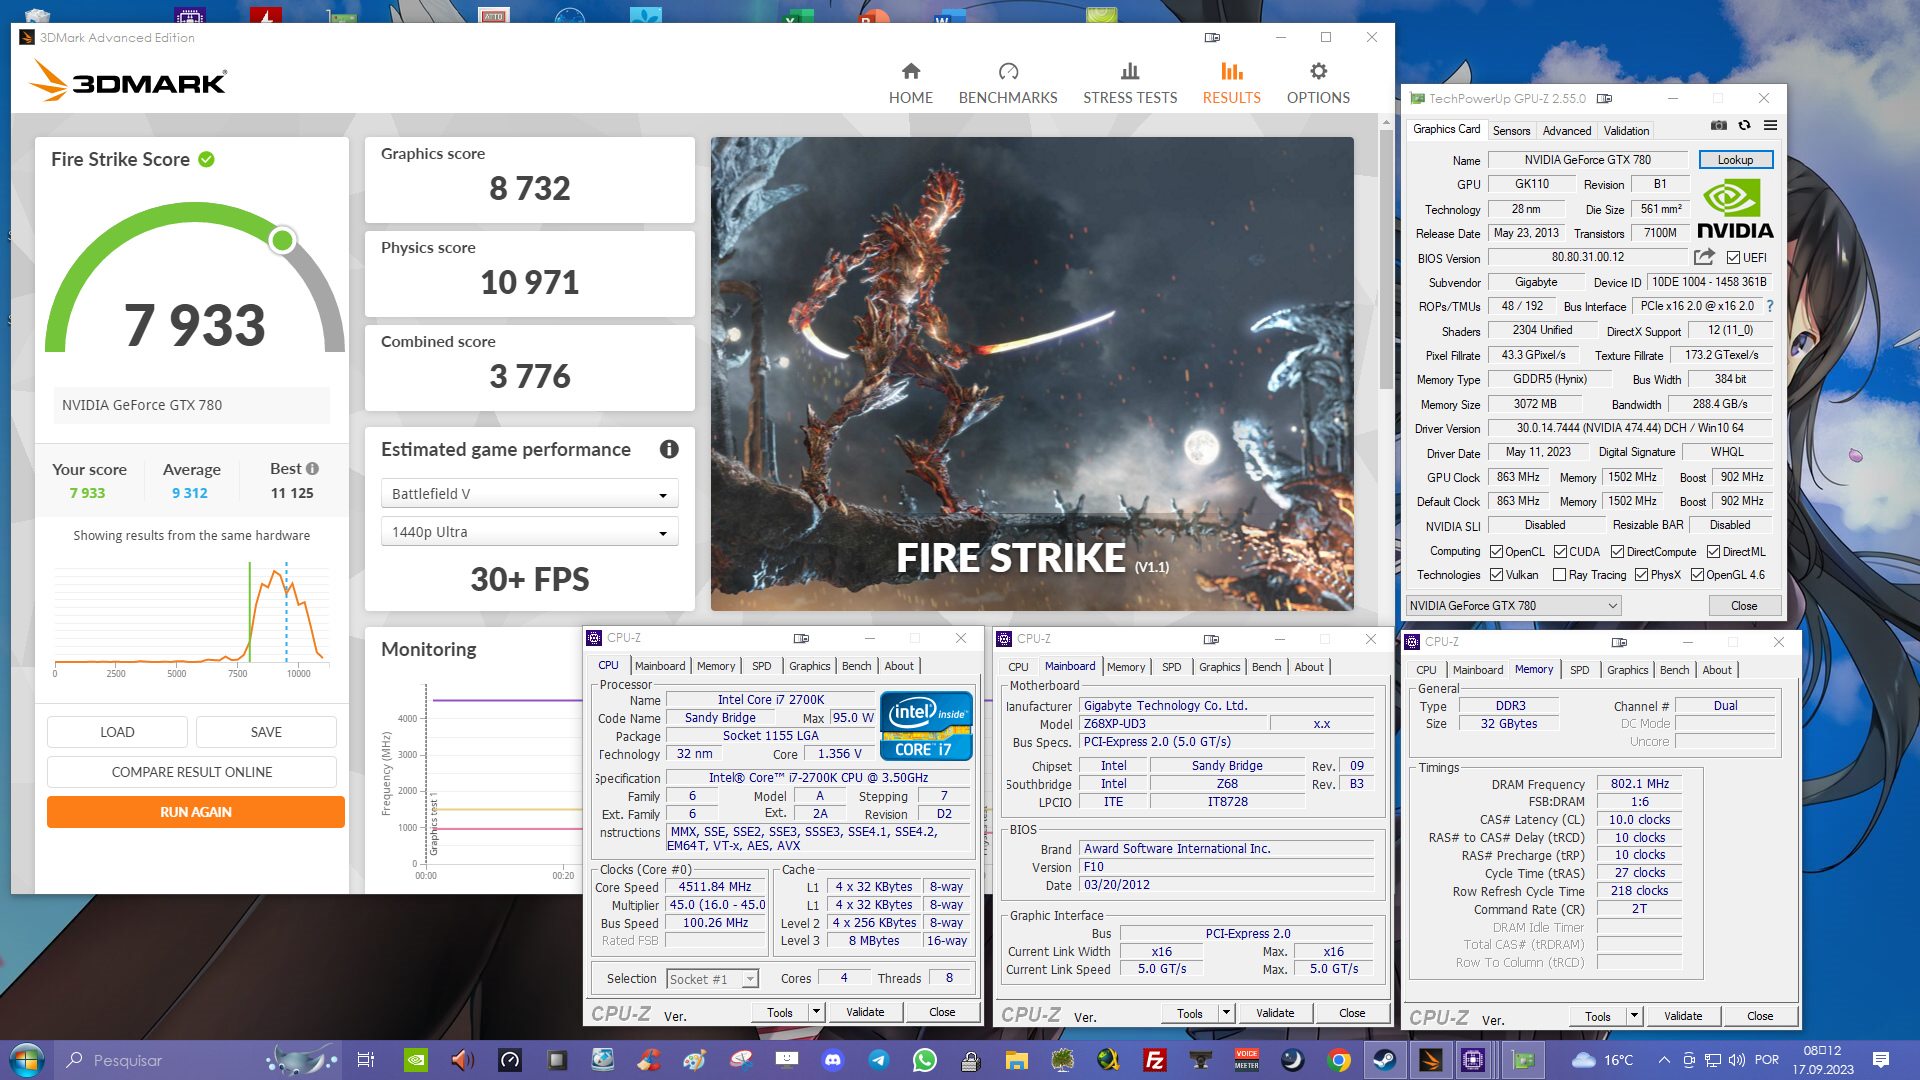
Task: Click the Fire Strike preview image
Action: point(1032,373)
